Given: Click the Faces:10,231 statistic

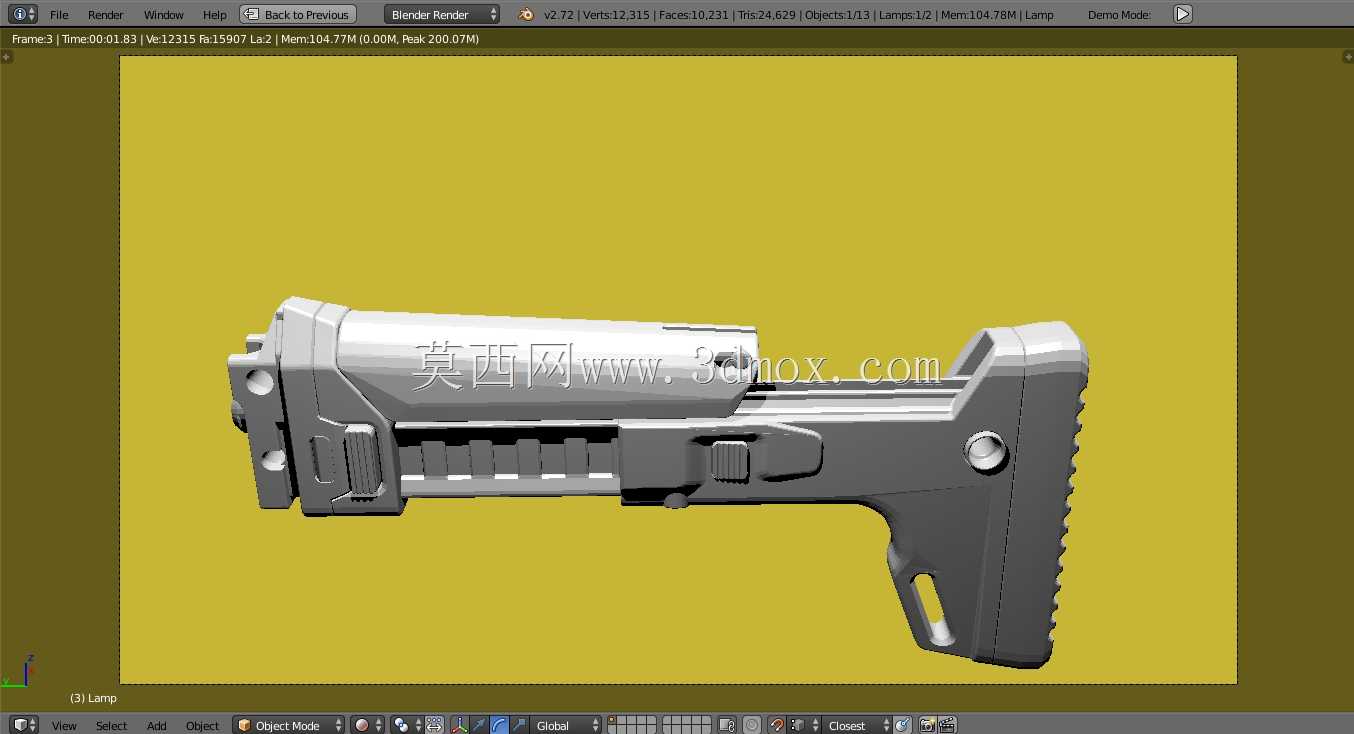Looking at the screenshot, I should click(693, 15).
